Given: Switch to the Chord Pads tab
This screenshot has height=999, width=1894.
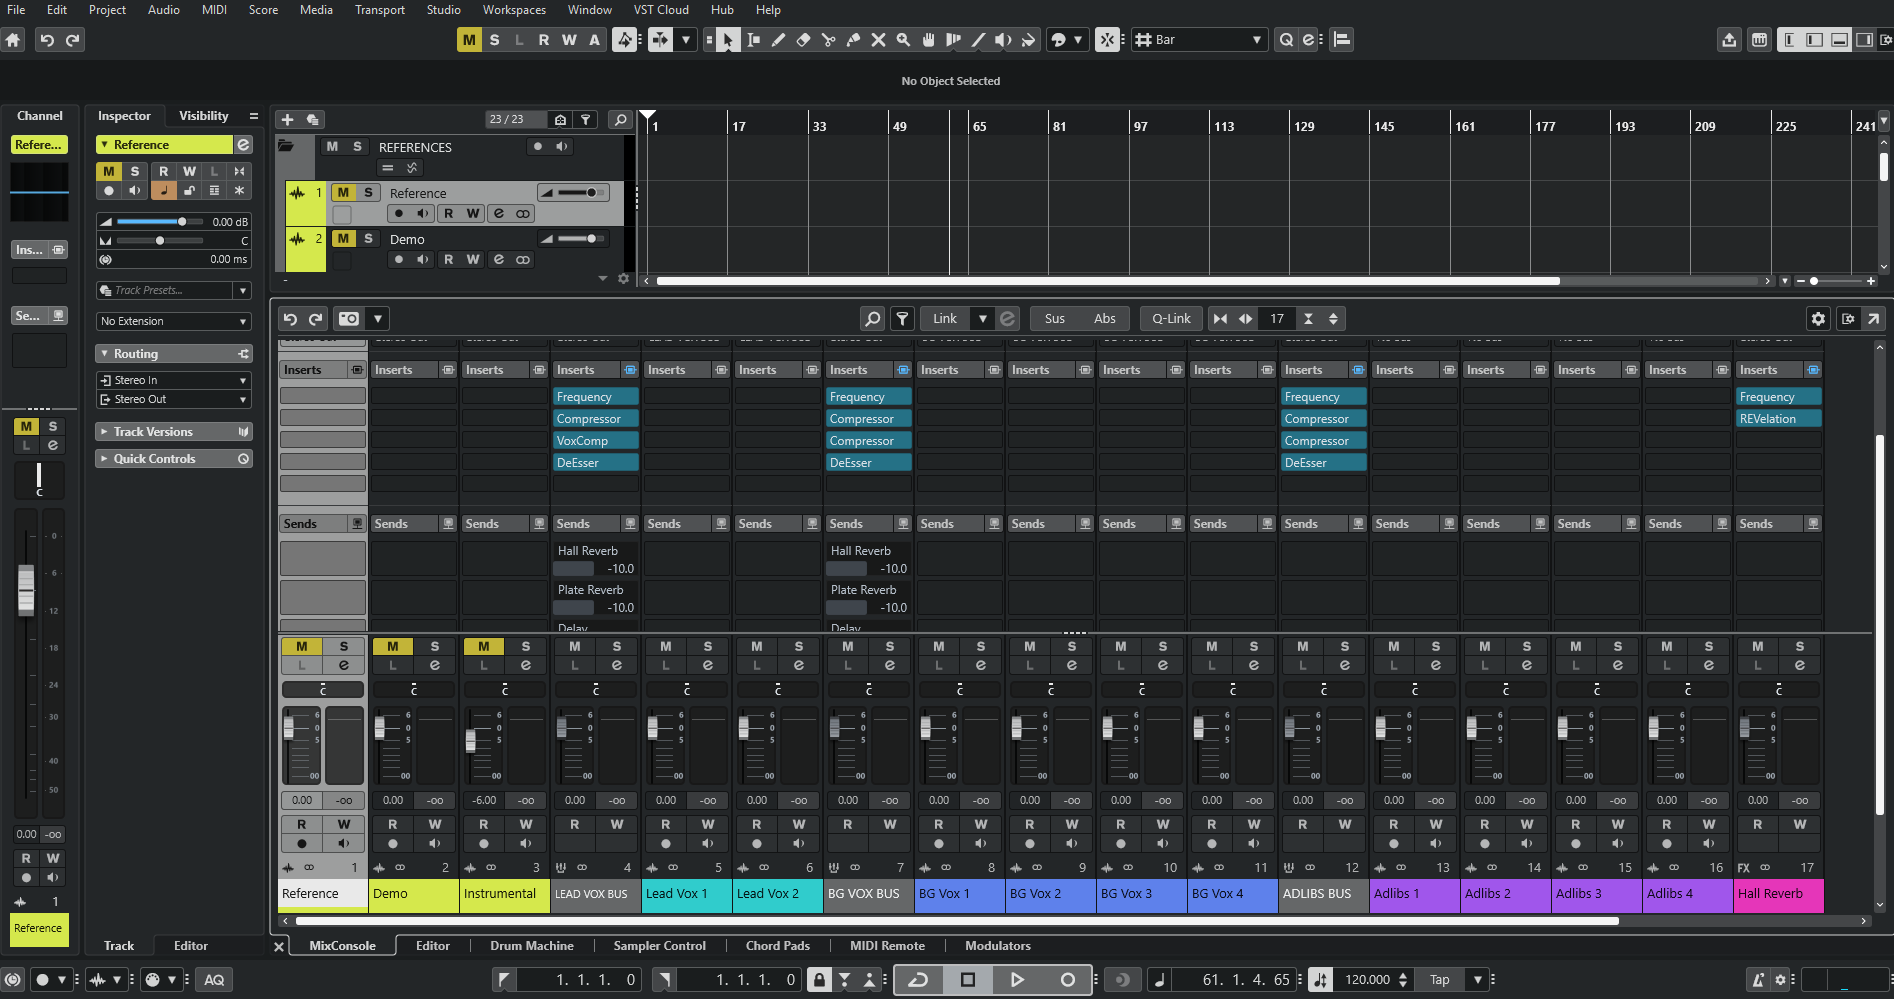Looking at the screenshot, I should (777, 945).
